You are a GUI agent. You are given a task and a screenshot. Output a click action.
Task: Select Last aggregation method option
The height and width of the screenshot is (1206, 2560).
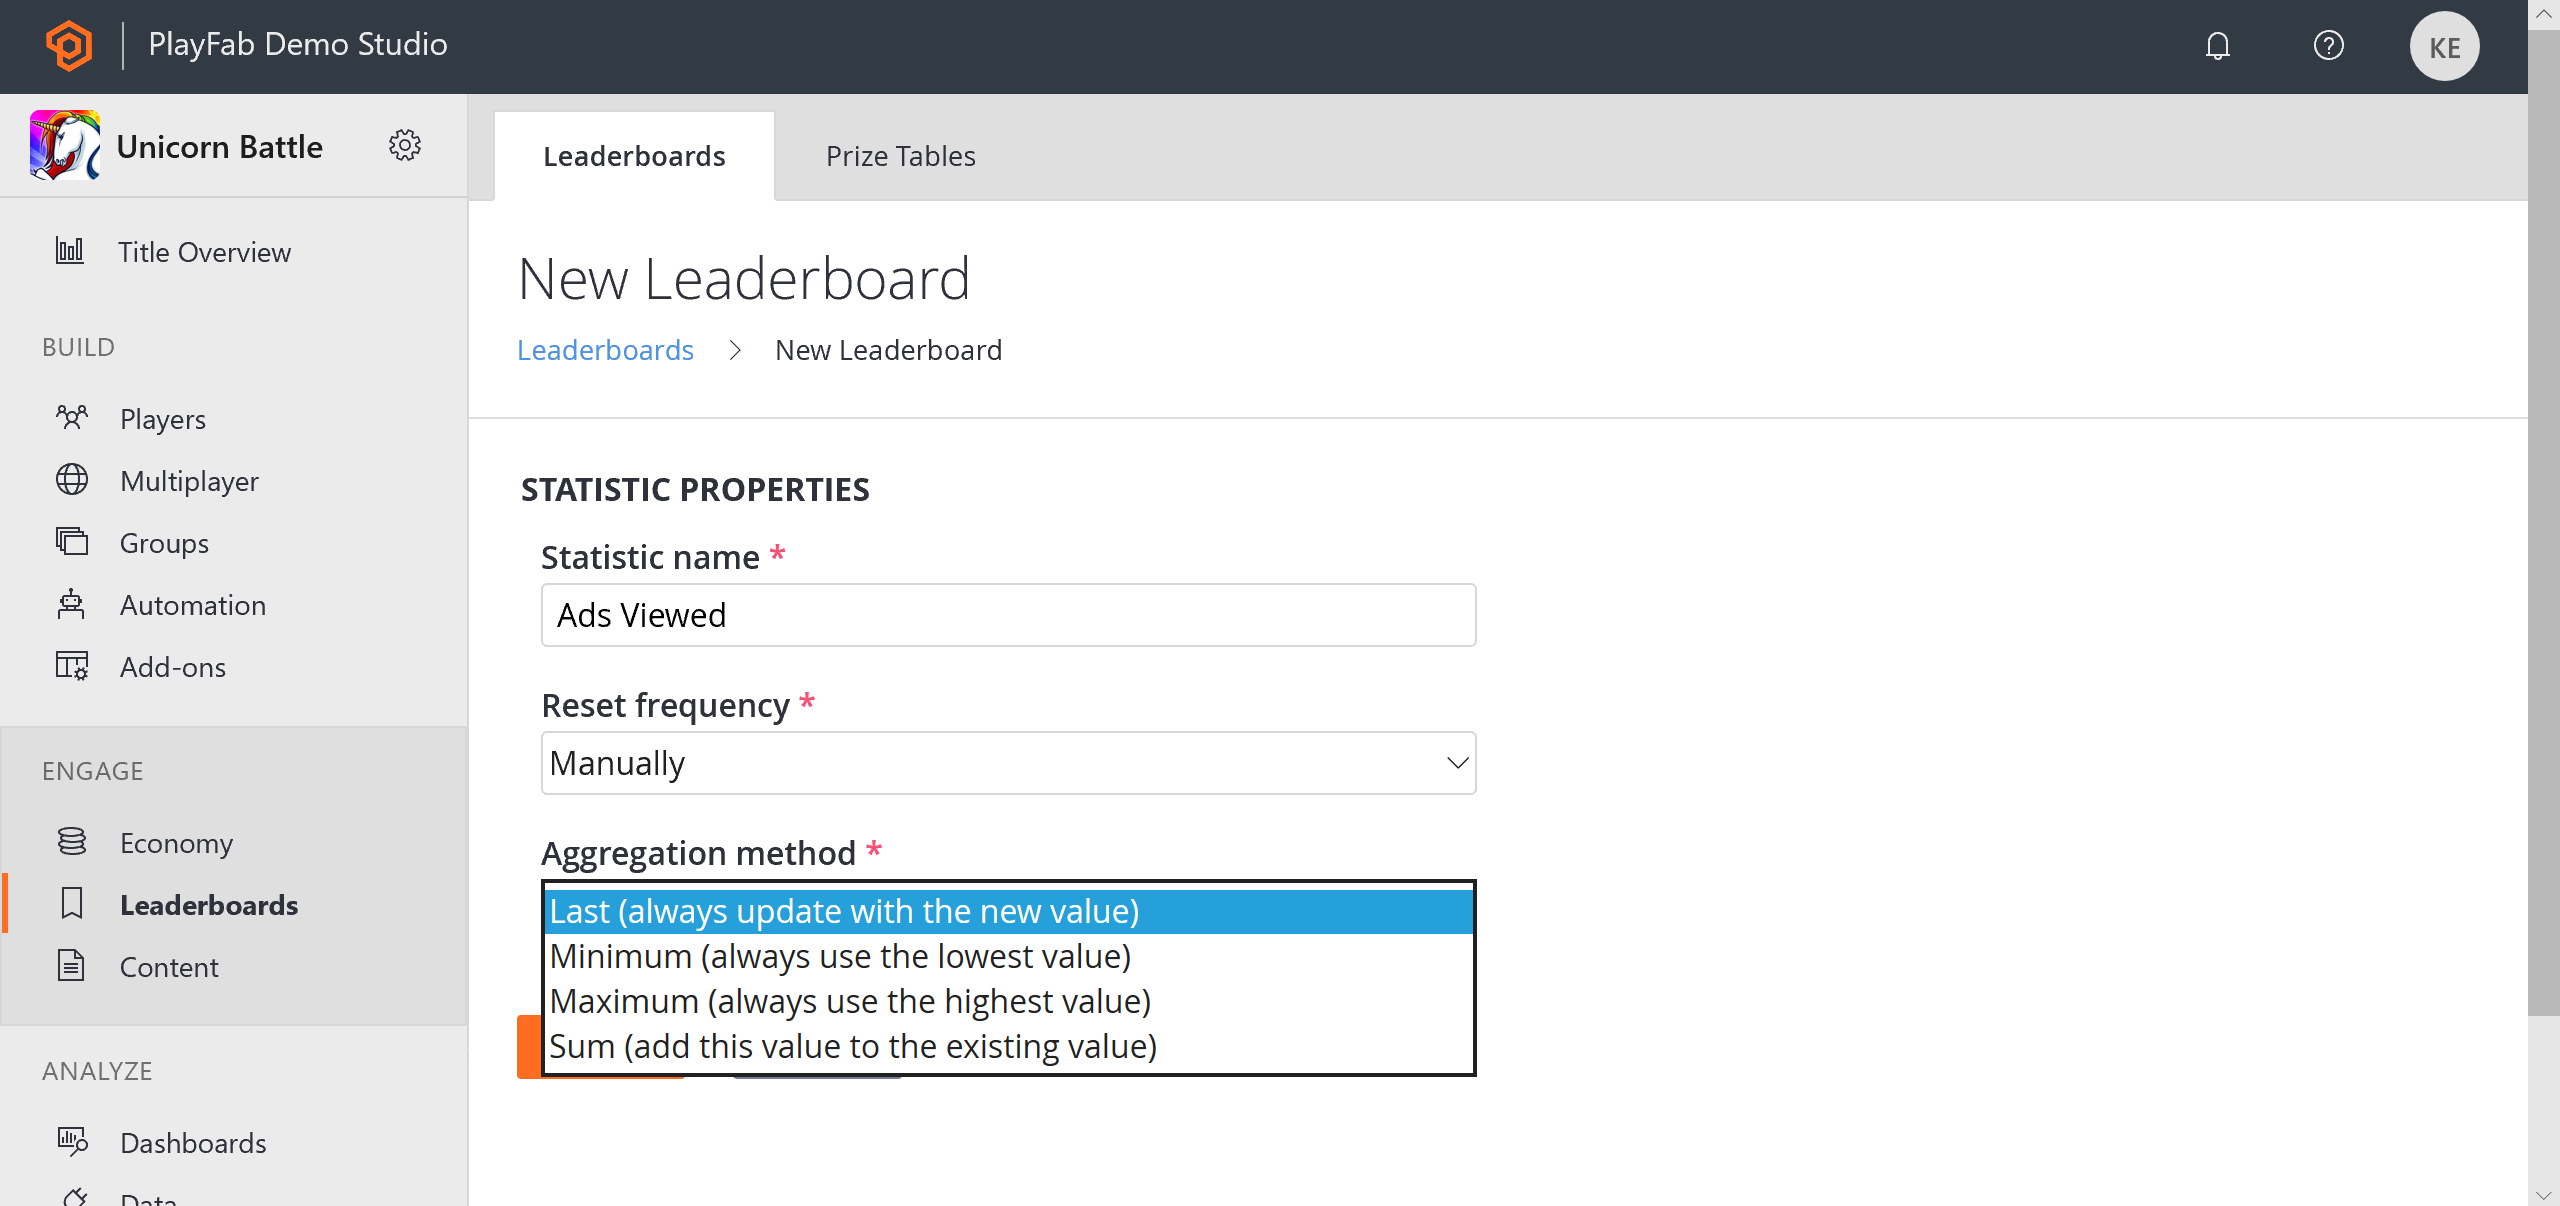click(1007, 911)
